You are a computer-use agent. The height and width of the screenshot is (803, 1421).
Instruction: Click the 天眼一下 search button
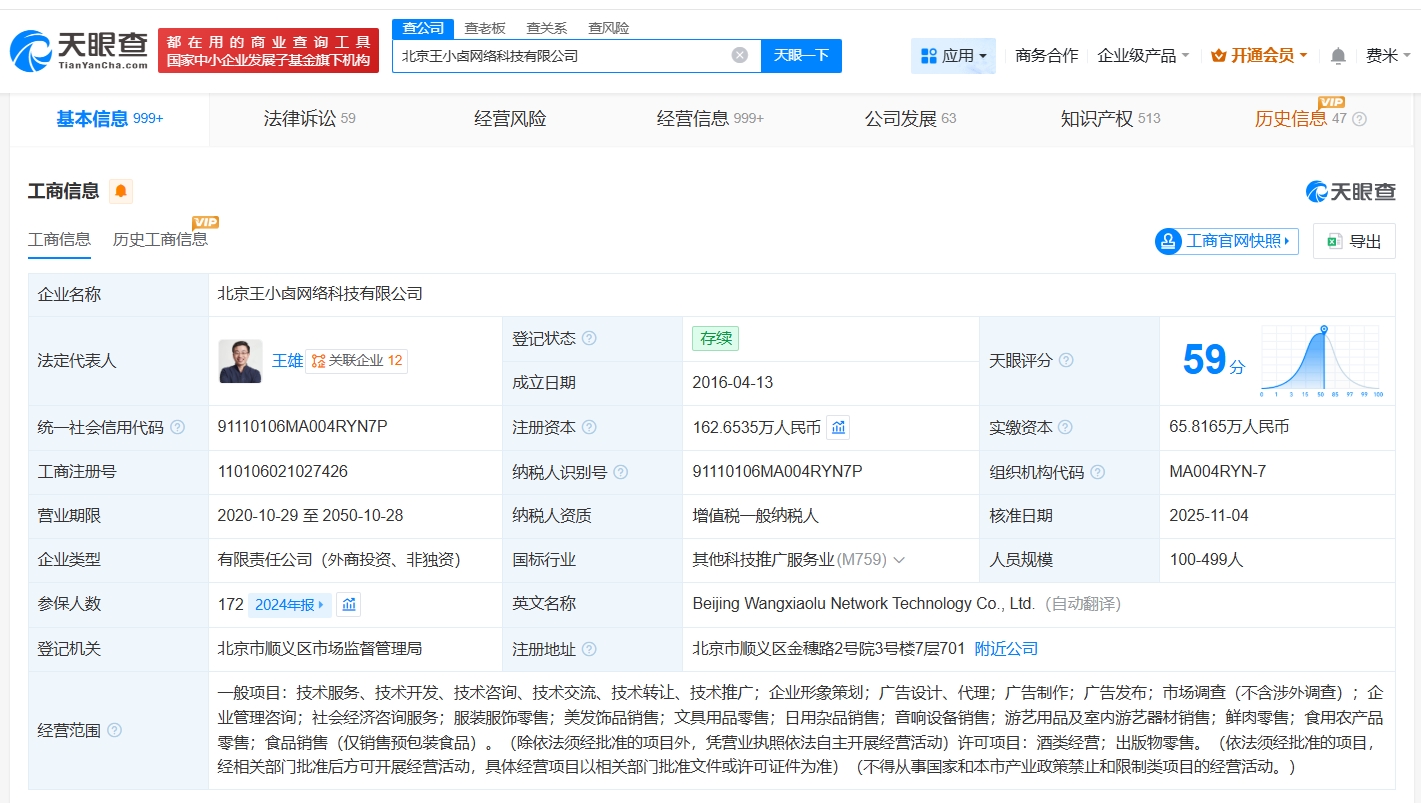click(801, 56)
